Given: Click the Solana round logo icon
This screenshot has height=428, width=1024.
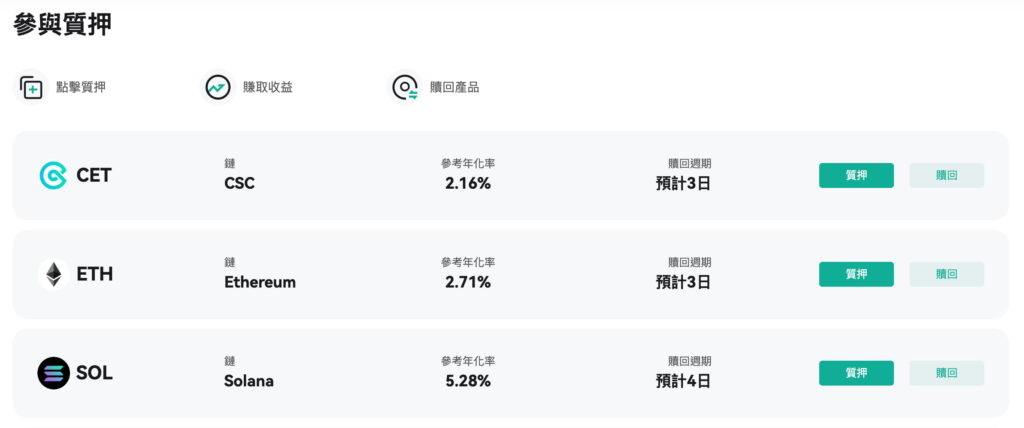Looking at the screenshot, I should pos(53,373).
